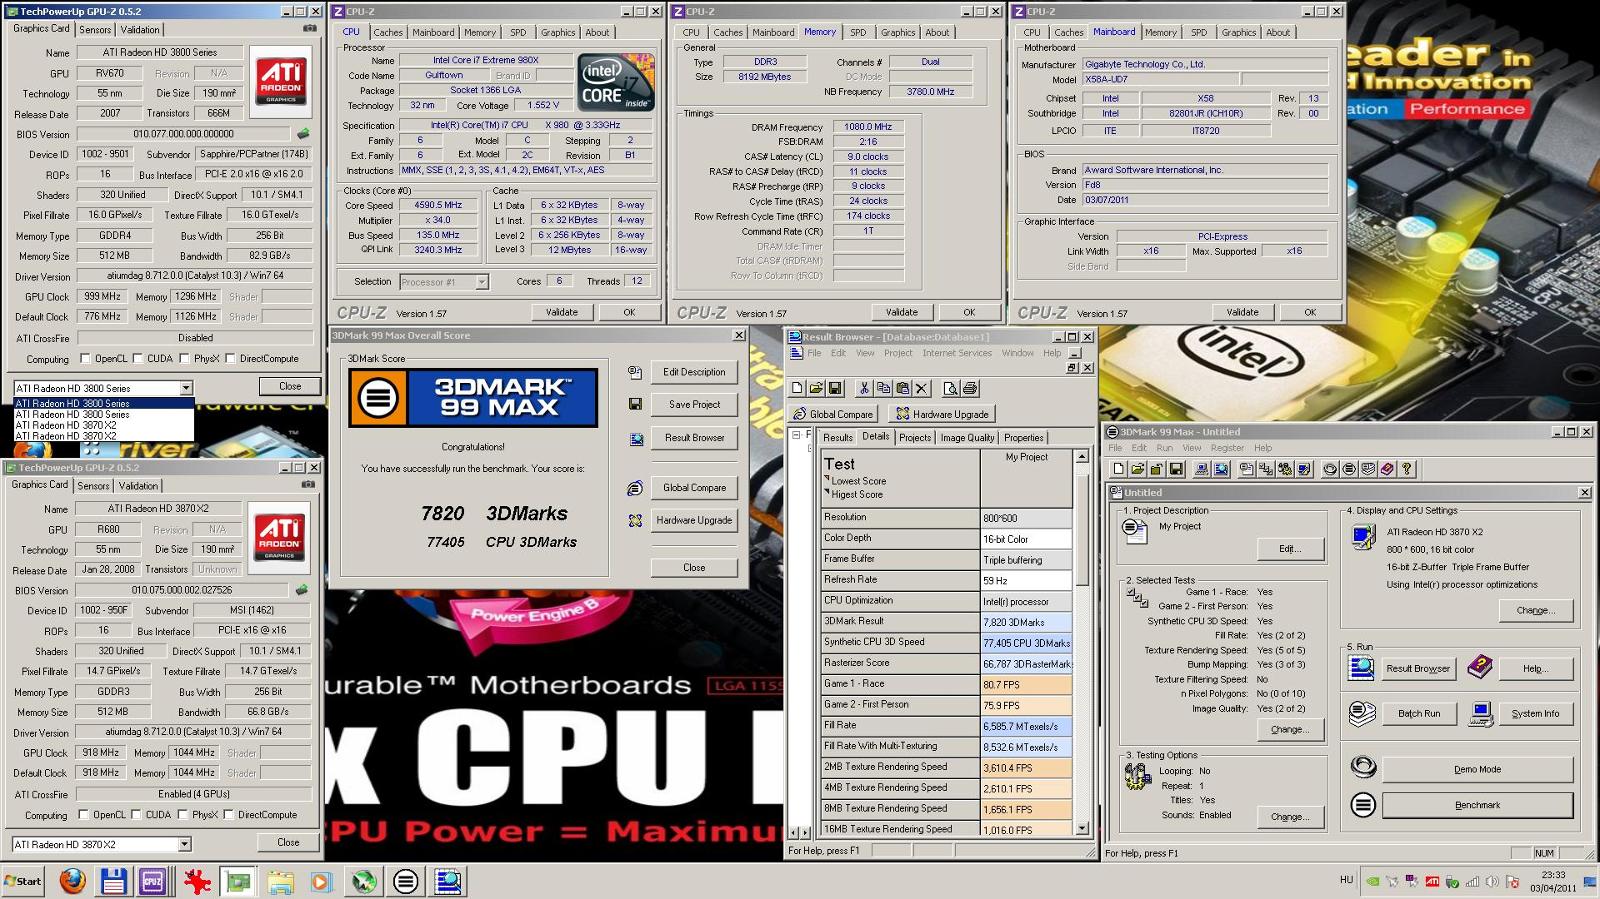
Task: Click Cut scissors icon in Result Browser
Action: [x=864, y=388]
